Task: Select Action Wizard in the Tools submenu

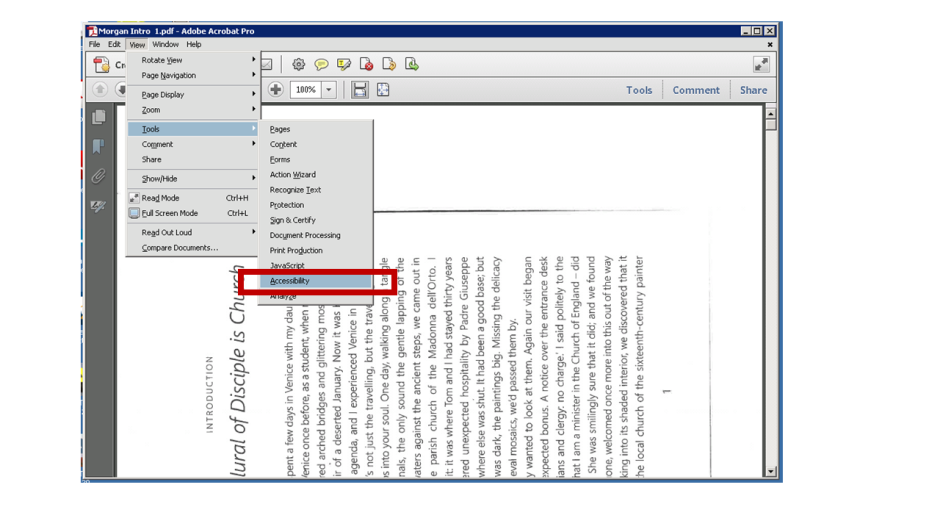Action: [316, 175]
